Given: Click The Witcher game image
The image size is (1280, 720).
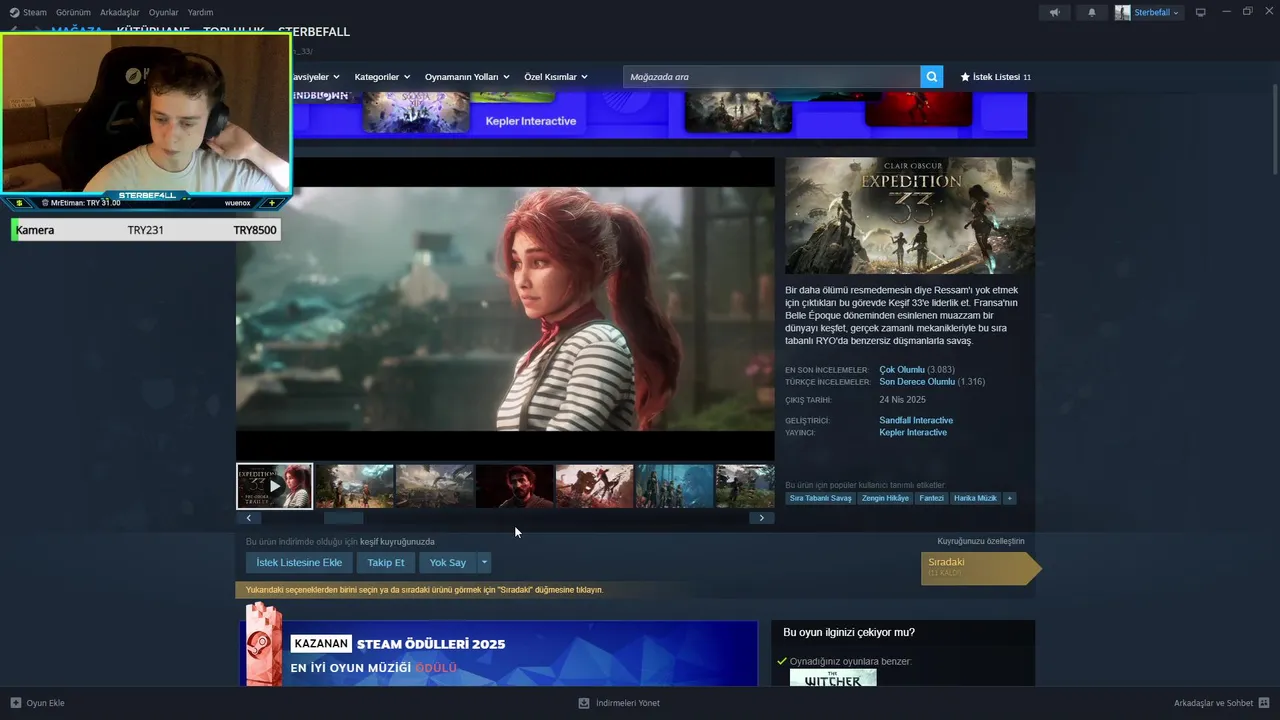Looking at the screenshot, I should pyautogui.click(x=833, y=678).
